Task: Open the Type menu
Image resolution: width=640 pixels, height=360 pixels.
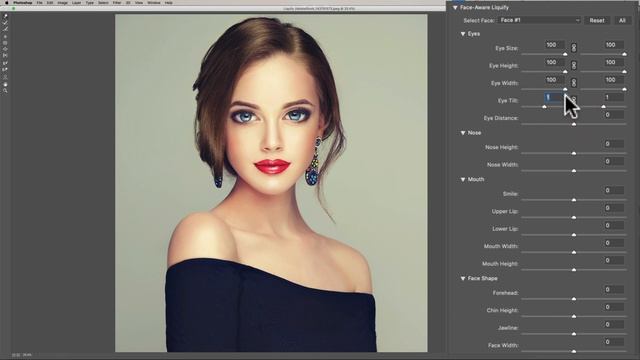Action: coord(89,2)
